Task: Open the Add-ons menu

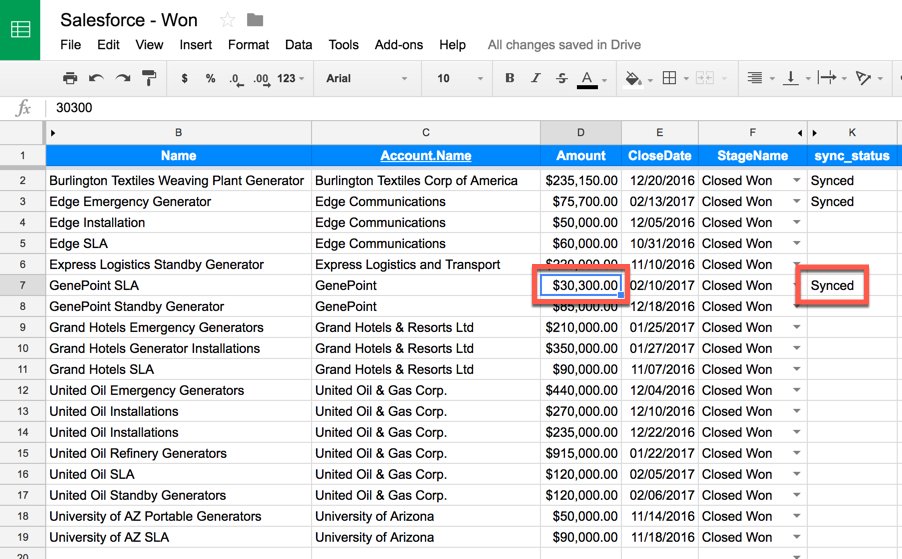Action: click(x=399, y=45)
